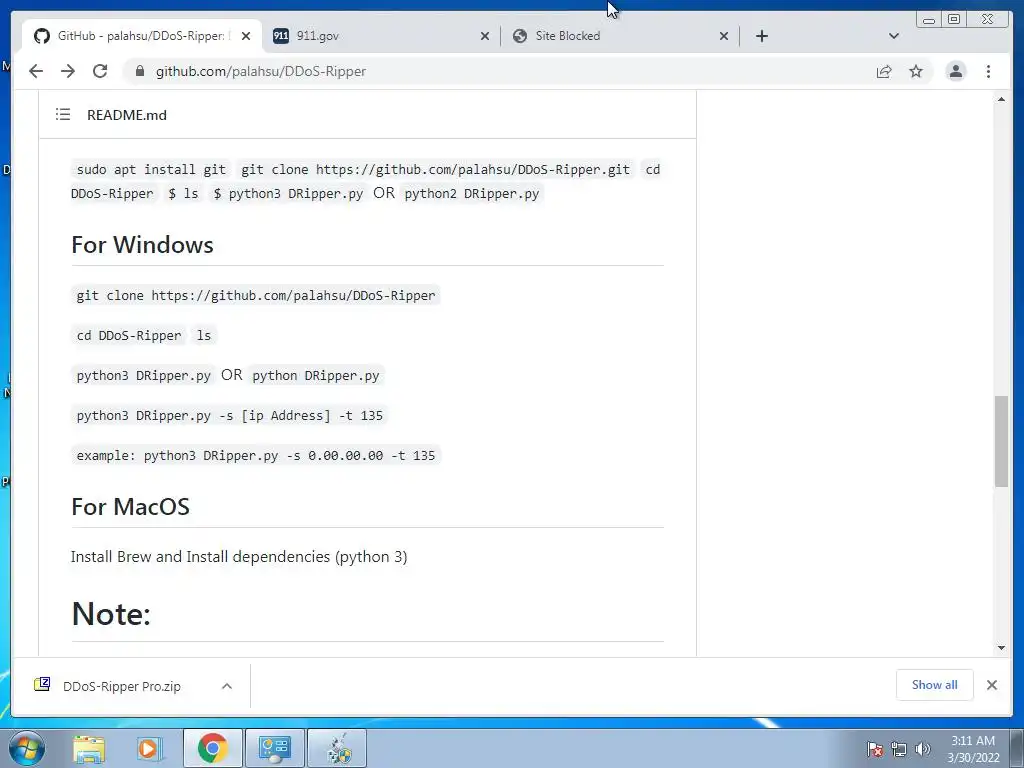Click the 'For Windows' heading
Image resolution: width=1024 pixels, height=768 pixels.
click(x=142, y=245)
